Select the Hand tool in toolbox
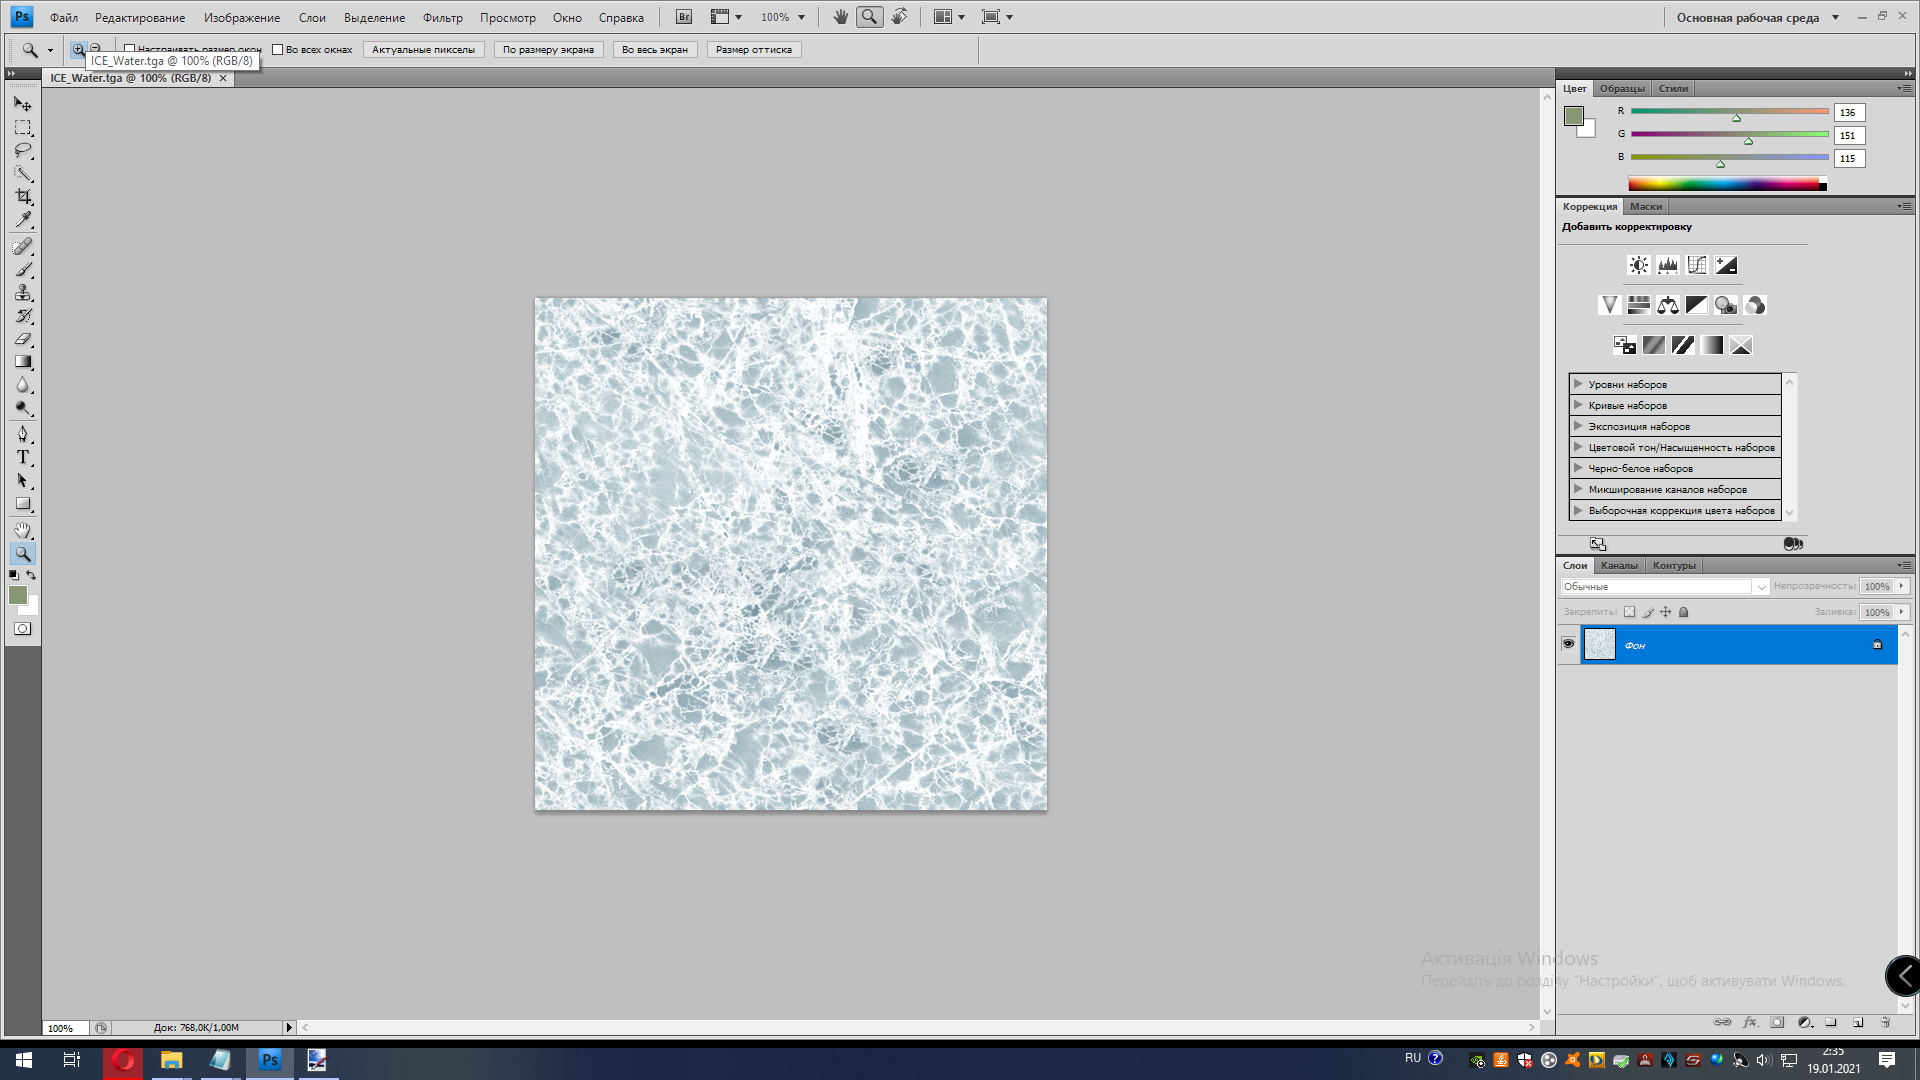1920x1080 pixels. [x=23, y=530]
